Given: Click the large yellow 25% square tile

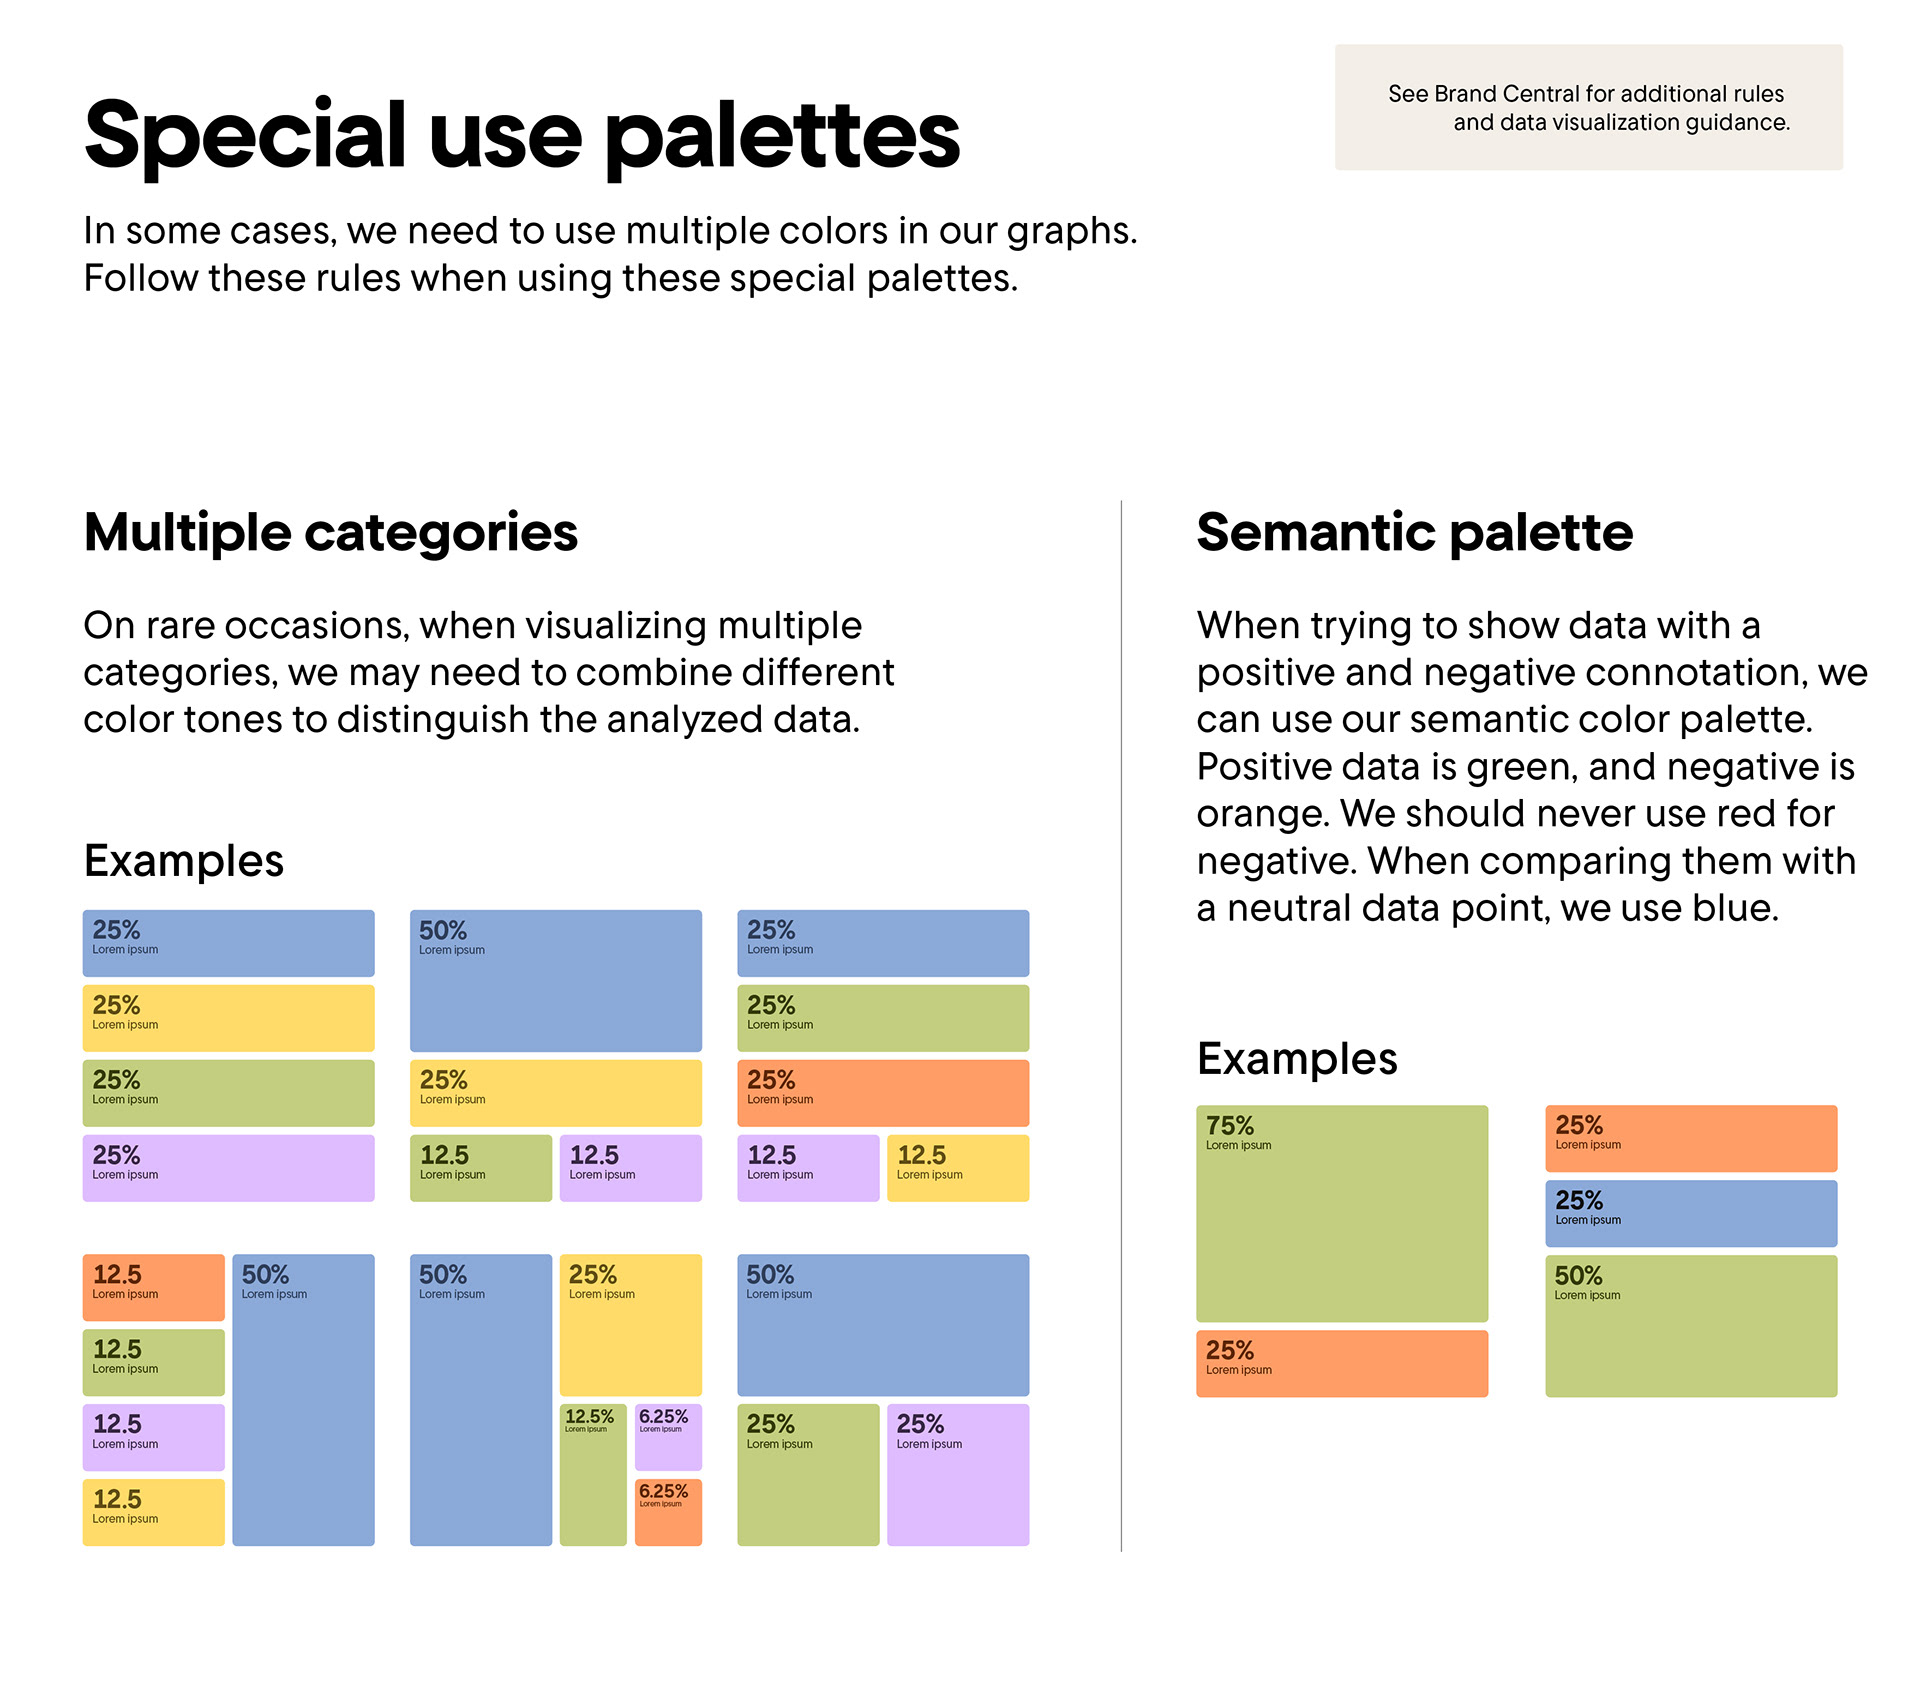Looking at the screenshot, I should click(630, 1325).
